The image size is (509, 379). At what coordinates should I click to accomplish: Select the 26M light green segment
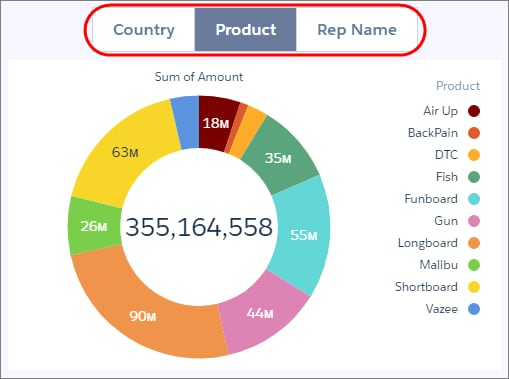(94, 226)
